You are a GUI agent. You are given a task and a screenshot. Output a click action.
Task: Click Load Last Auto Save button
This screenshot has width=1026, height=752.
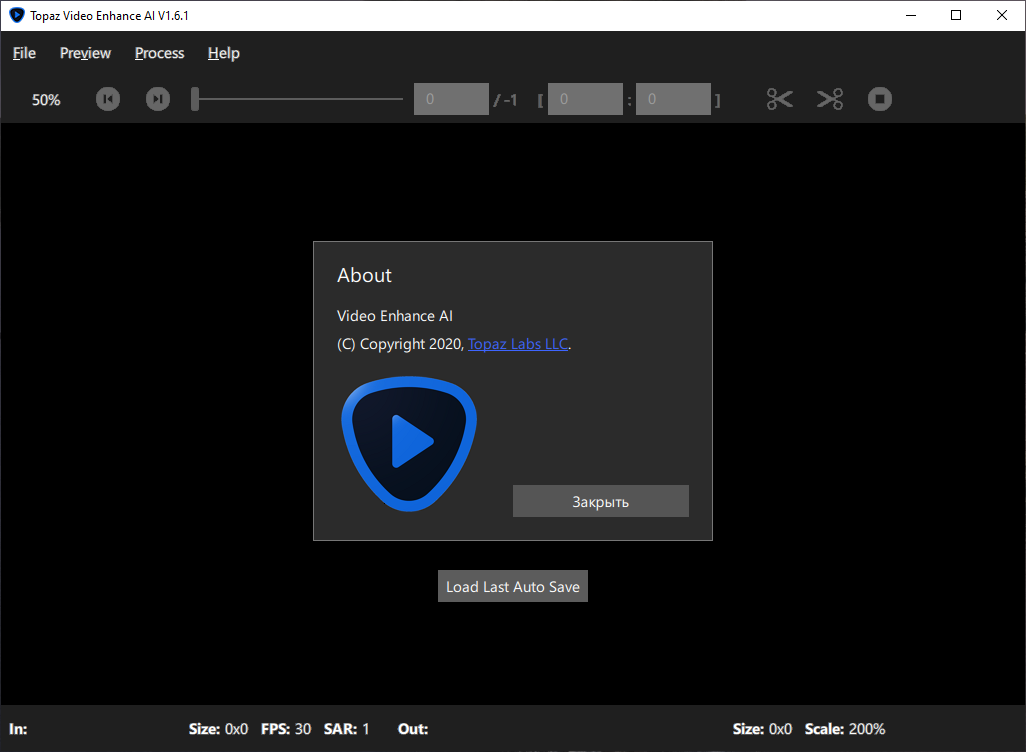(x=513, y=586)
